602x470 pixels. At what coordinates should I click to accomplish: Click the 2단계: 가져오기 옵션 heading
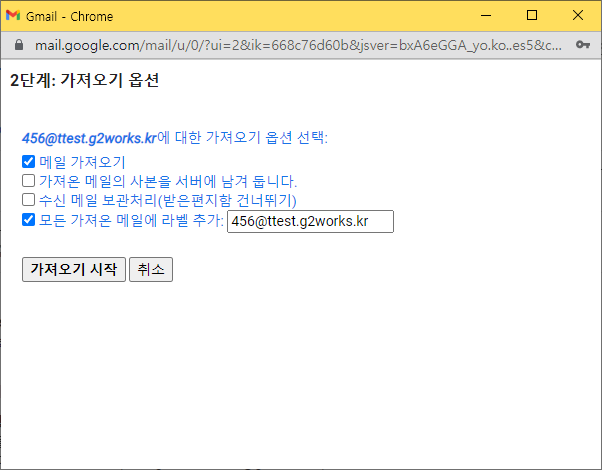click(x=84, y=80)
